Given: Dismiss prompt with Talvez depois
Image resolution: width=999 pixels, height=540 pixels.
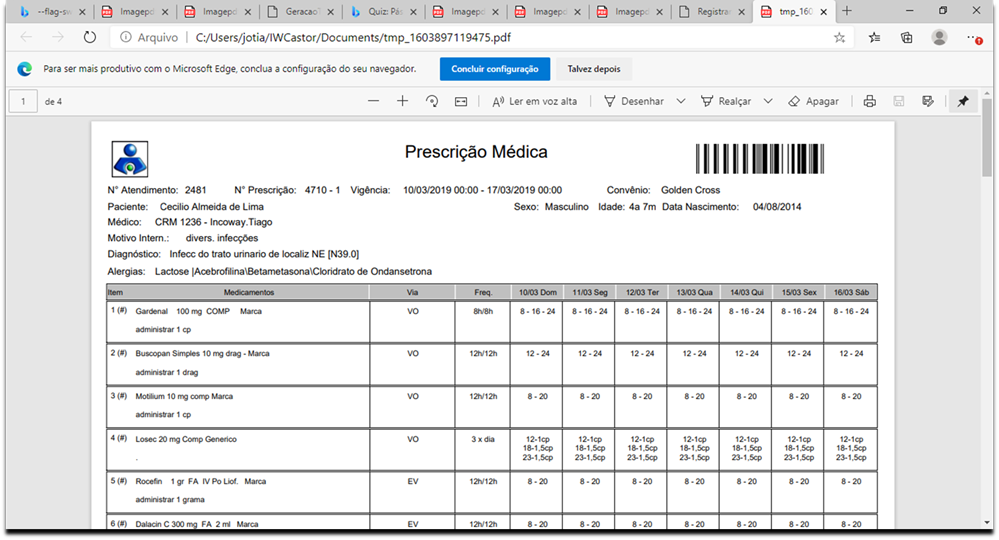Looking at the screenshot, I should (594, 69).
